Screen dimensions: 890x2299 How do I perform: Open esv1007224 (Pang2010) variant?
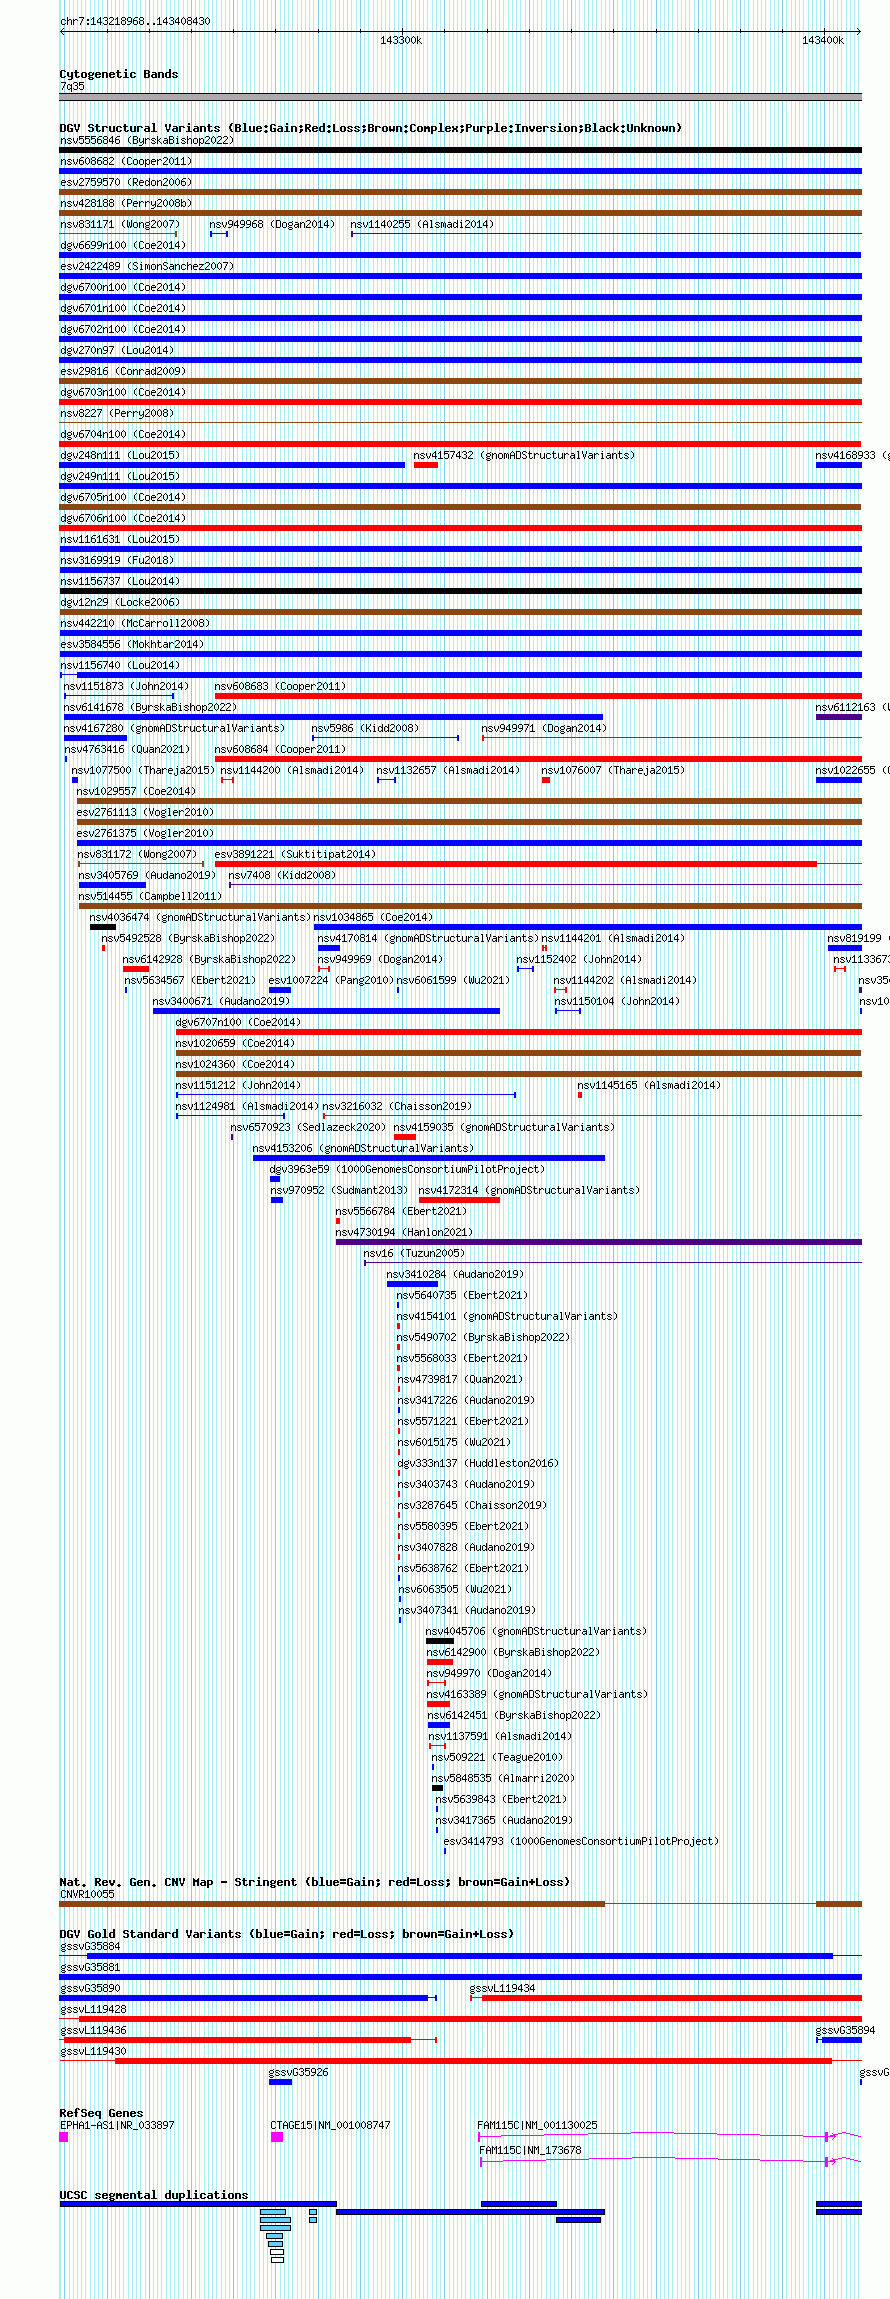[x=331, y=980]
